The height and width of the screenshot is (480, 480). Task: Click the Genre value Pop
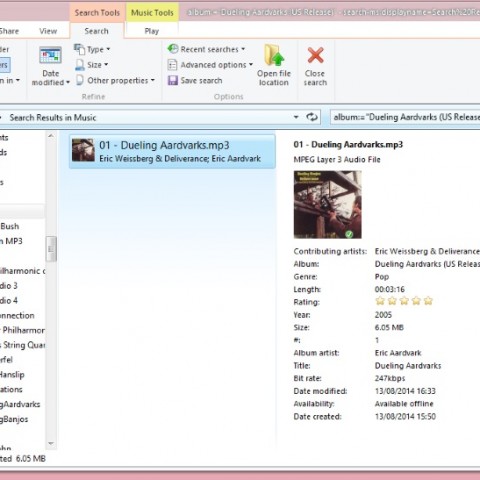pos(382,277)
